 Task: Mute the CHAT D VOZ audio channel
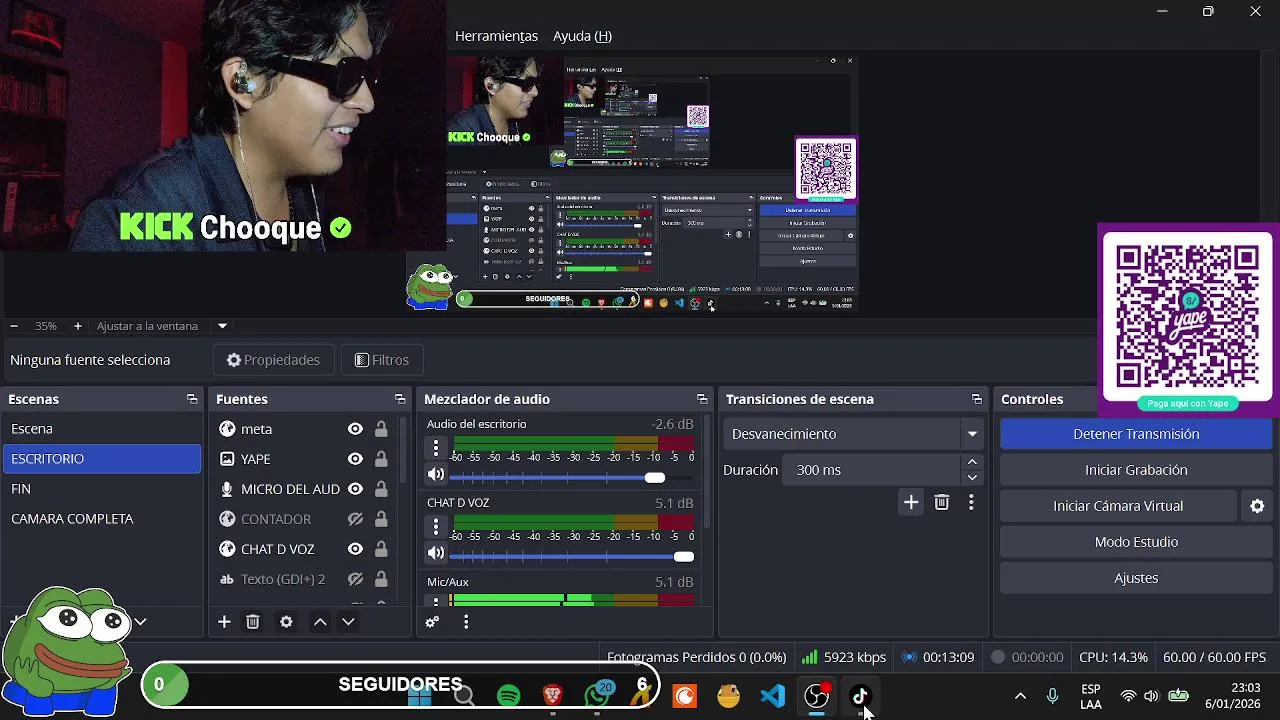click(x=436, y=553)
